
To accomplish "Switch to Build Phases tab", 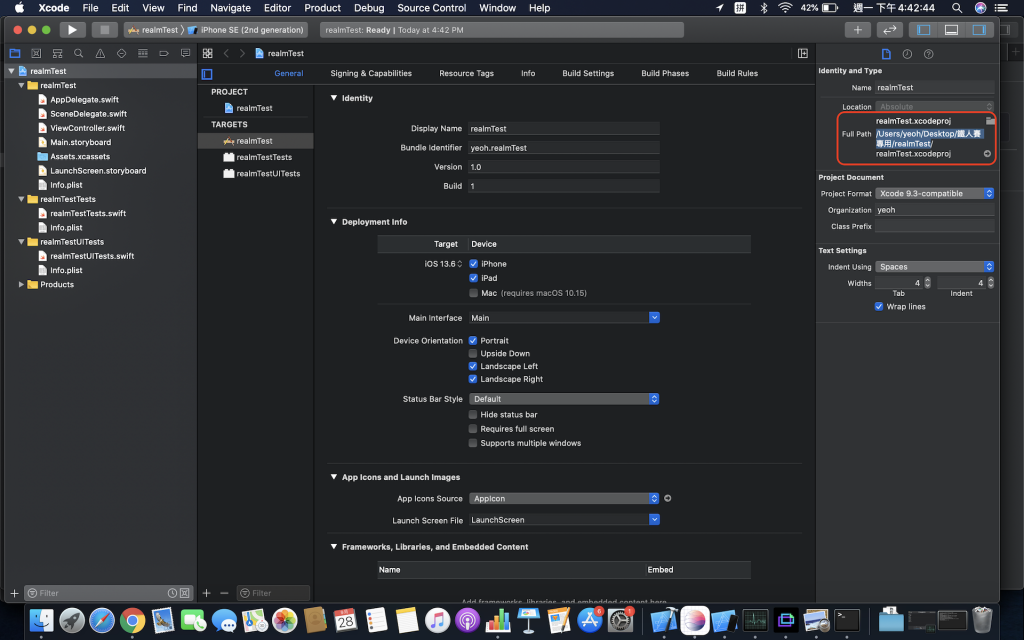I will click(x=665, y=74).
